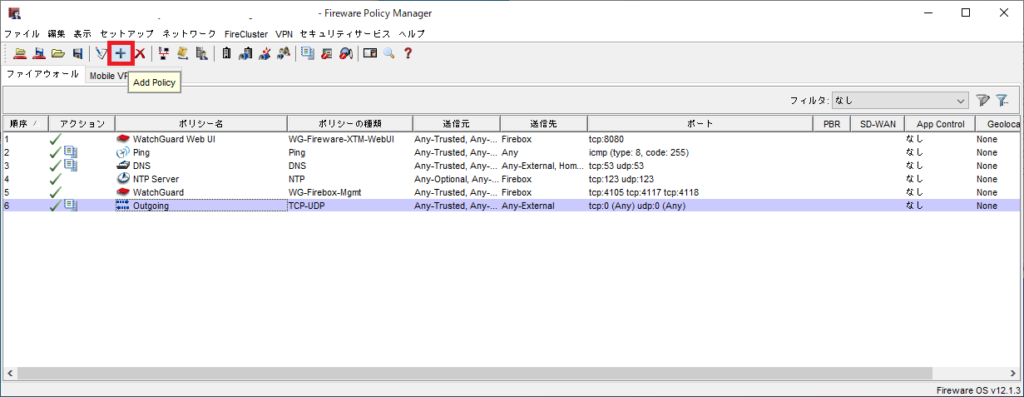The width and height of the screenshot is (1024, 397).
Task: Sort by the ポリシーの種類 column header
Action: [x=350, y=123]
